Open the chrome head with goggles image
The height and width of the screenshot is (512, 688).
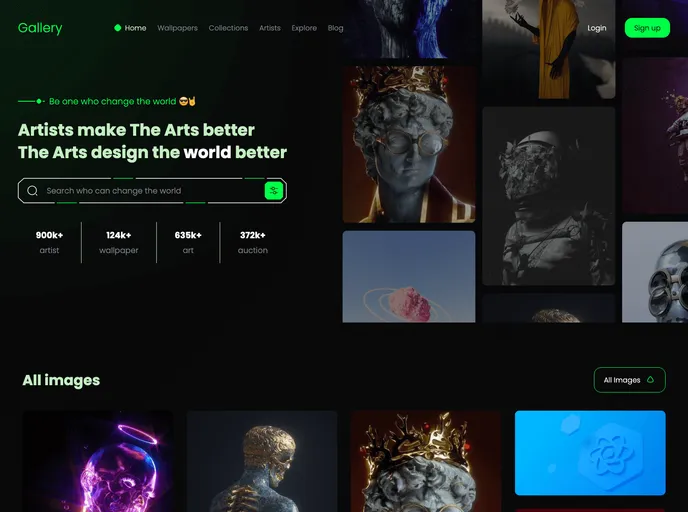(655, 272)
